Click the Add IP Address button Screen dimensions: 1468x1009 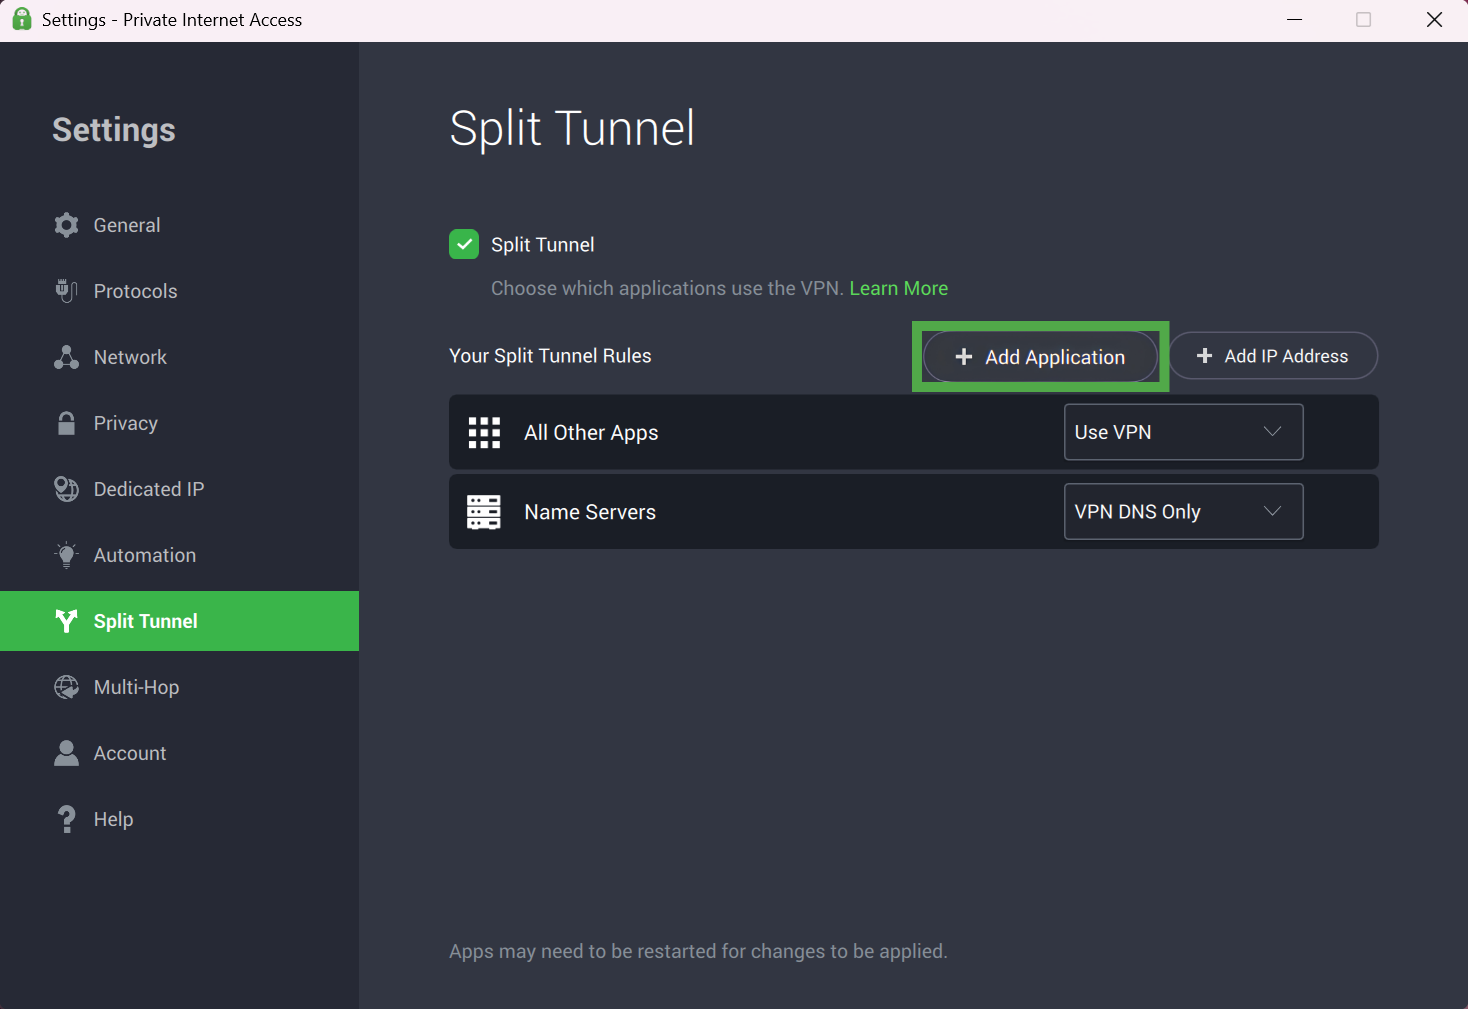click(1273, 356)
